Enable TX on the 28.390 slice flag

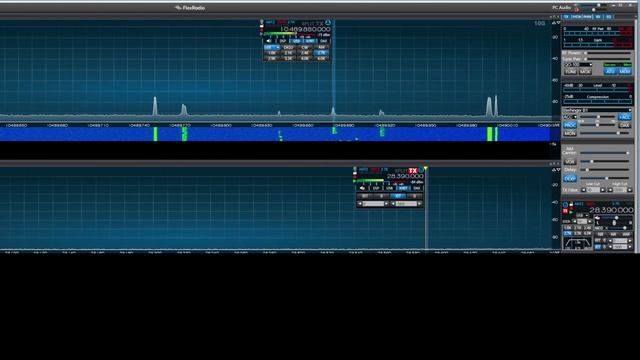(x=413, y=170)
